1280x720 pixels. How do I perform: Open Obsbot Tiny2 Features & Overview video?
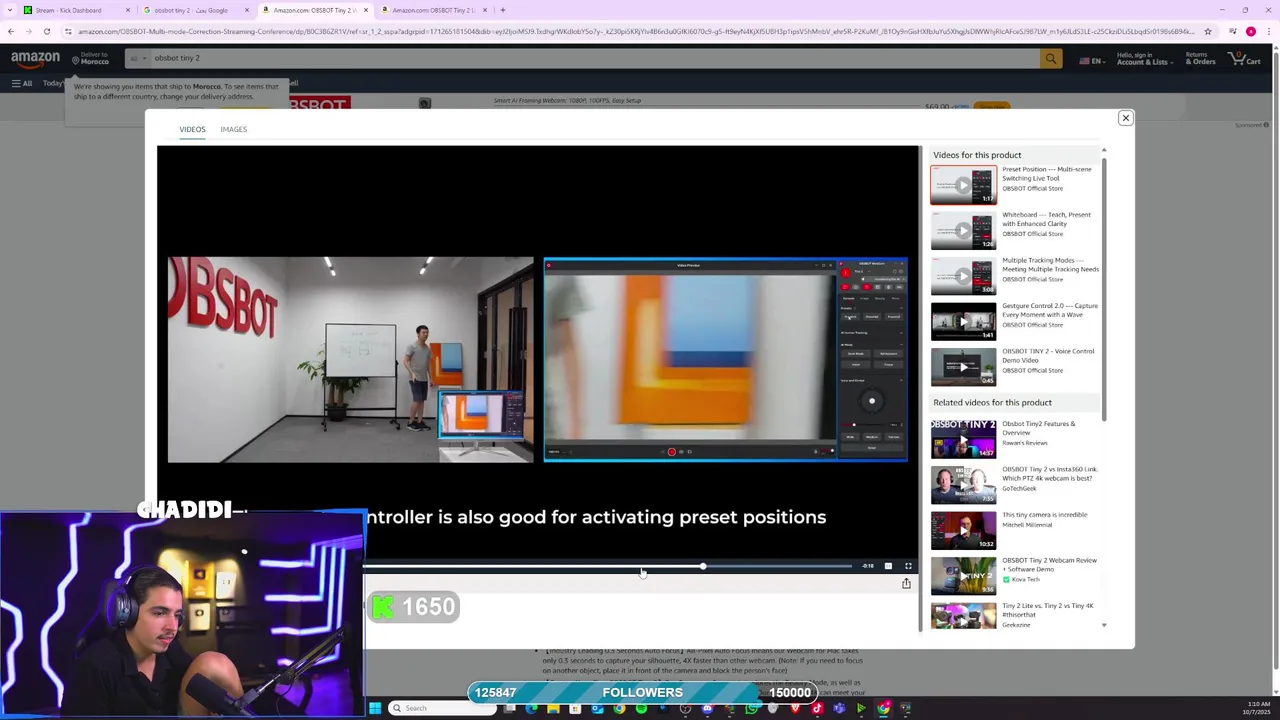pos(963,439)
